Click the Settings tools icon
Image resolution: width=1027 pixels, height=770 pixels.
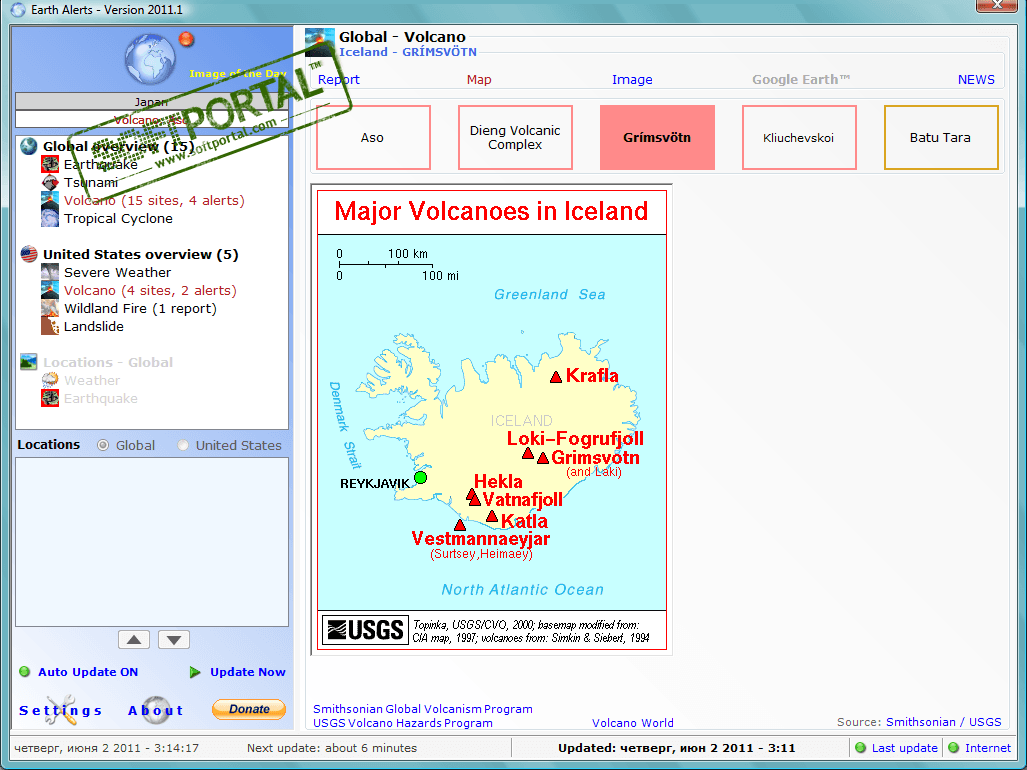(x=60, y=710)
